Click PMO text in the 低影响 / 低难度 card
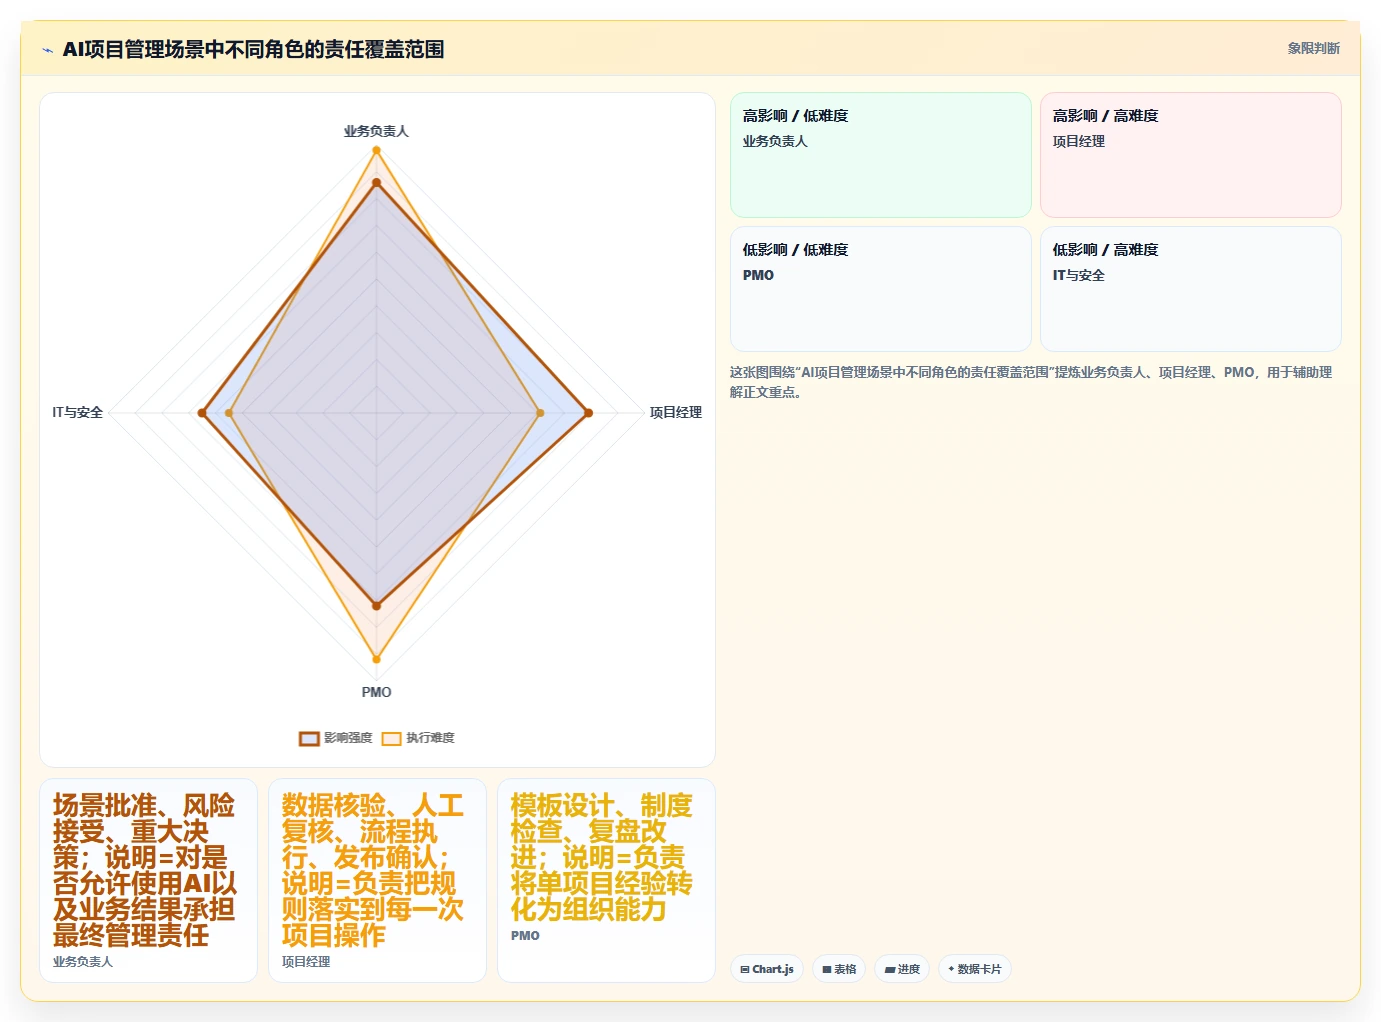 click(758, 275)
